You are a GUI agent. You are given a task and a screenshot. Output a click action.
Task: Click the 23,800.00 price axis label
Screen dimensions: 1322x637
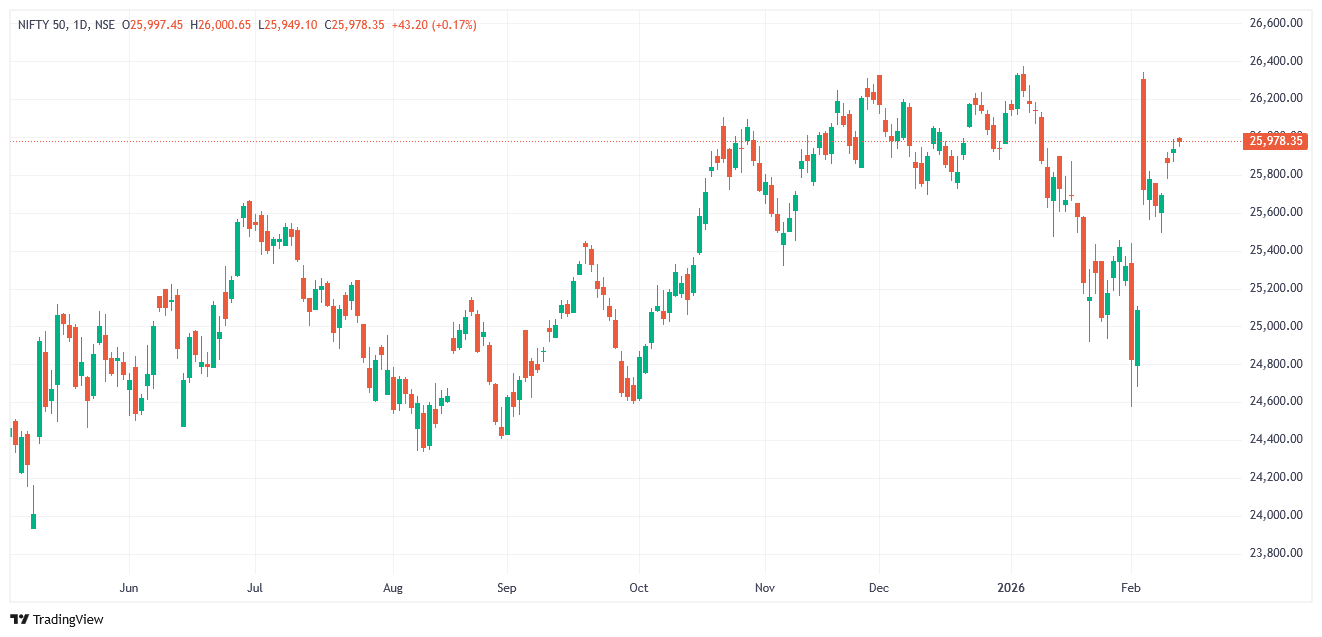(x=1275, y=553)
